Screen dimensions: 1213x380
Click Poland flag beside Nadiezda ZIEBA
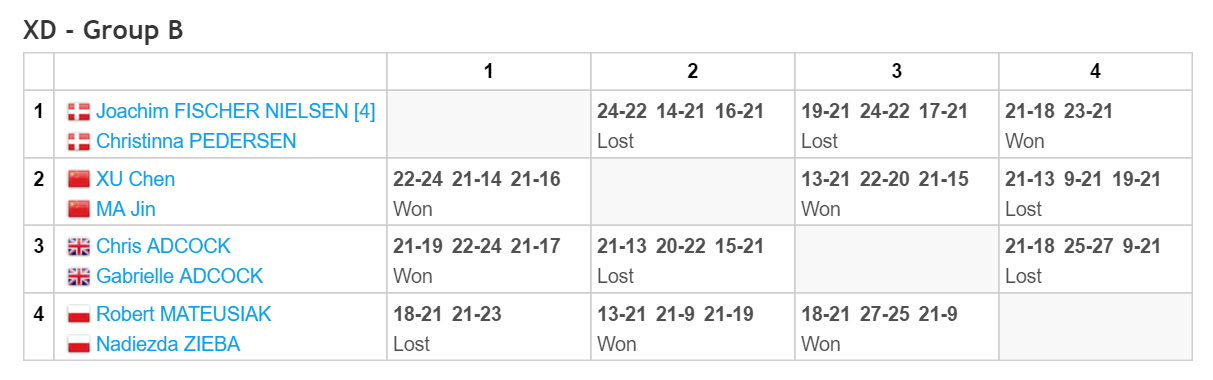[78, 345]
